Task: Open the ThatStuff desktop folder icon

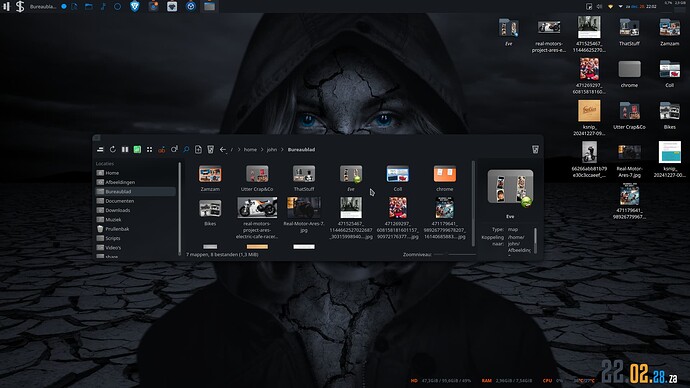Action: point(629,33)
